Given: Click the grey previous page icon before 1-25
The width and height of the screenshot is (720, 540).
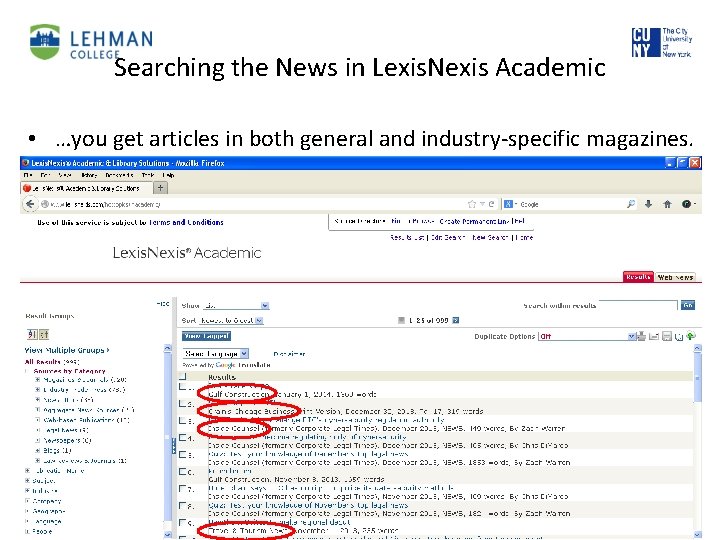Looking at the screenshot, I should point(401,320).
